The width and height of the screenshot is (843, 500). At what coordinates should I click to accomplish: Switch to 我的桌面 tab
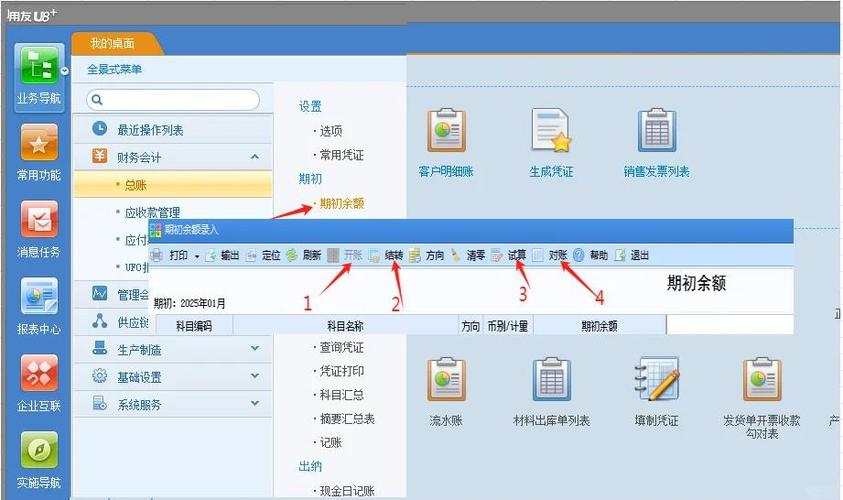[x=115, y=44]
